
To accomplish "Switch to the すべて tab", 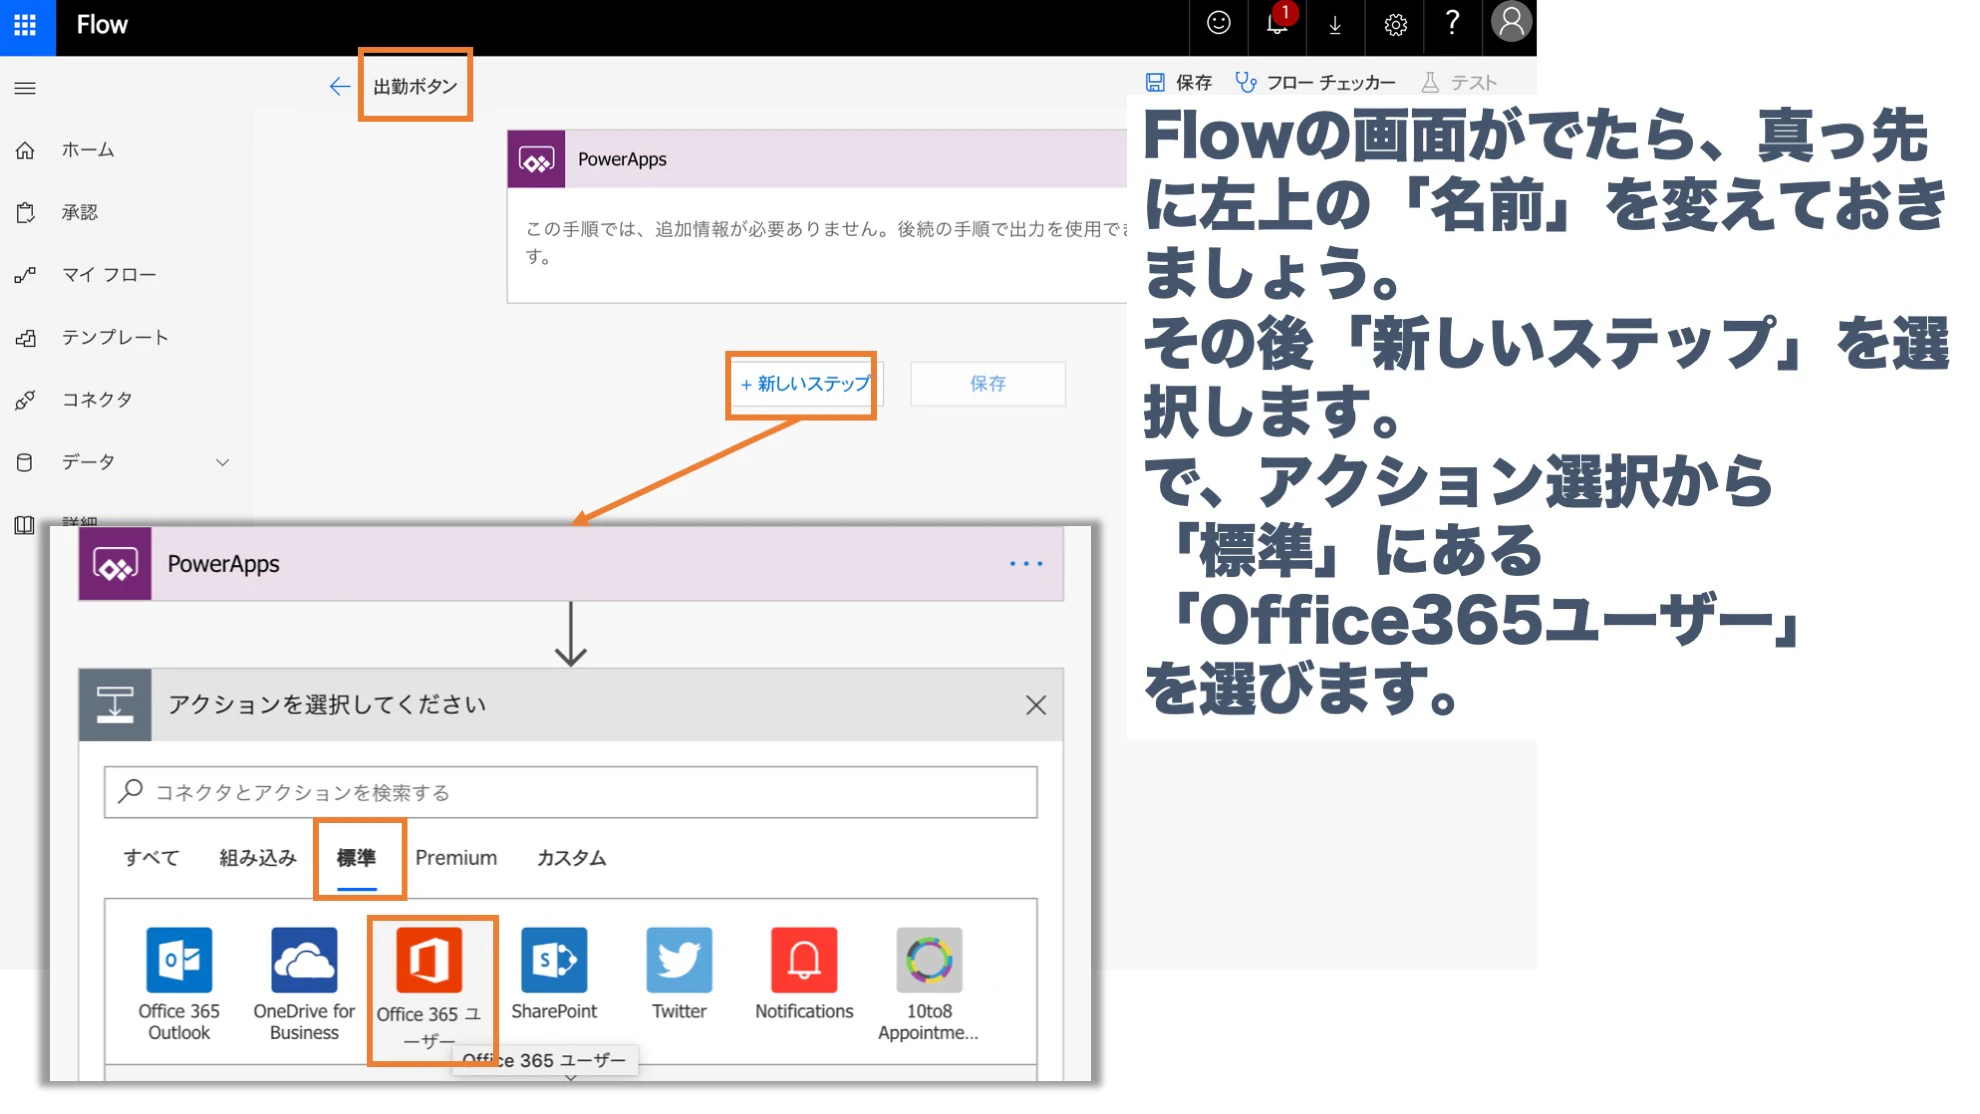I will [151, 858].
